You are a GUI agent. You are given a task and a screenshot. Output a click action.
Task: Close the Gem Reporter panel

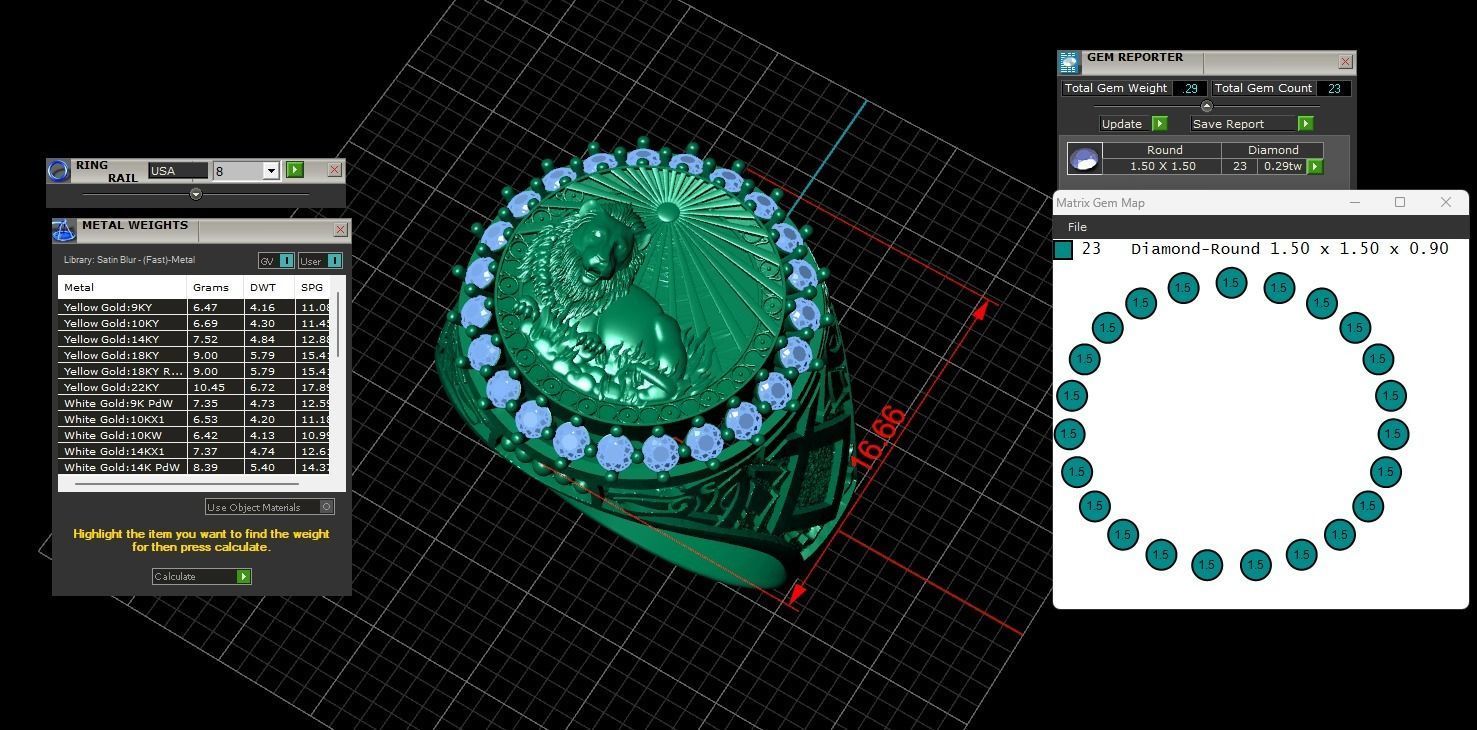coord(1345,62)
